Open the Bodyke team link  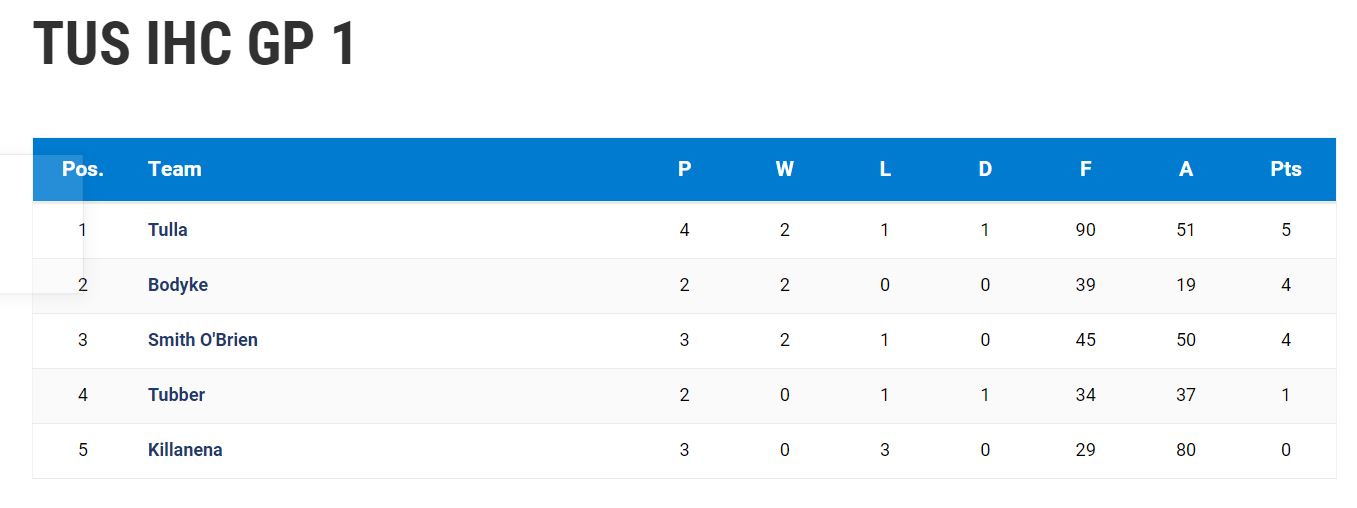[178, 285]
